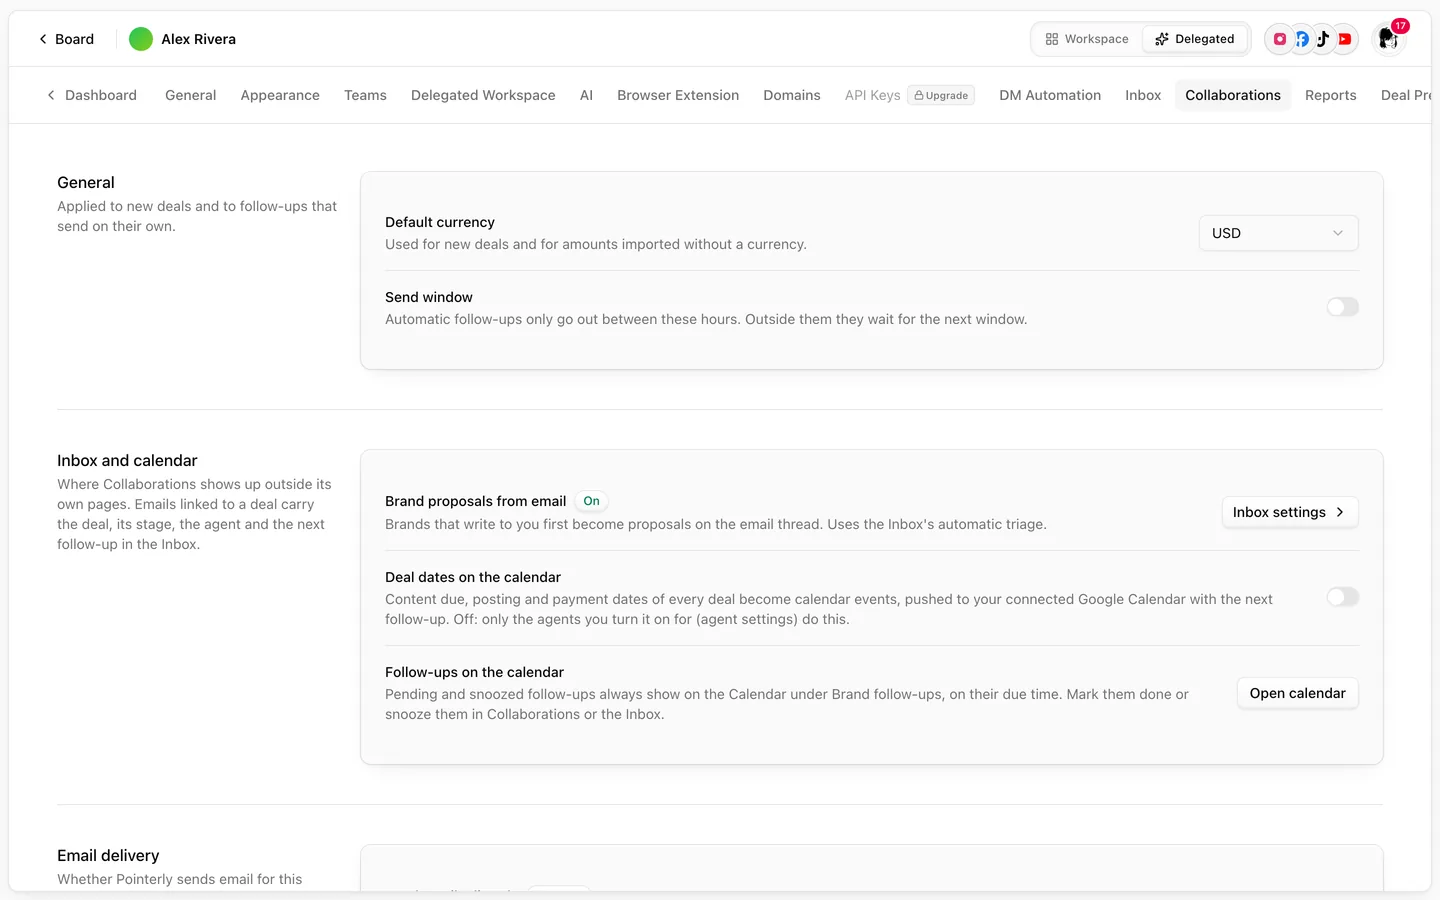Open the partially visible Deal tab
Image resolution: width=1440 pixels, height=900 pixels.
[x=1406, y=95]
